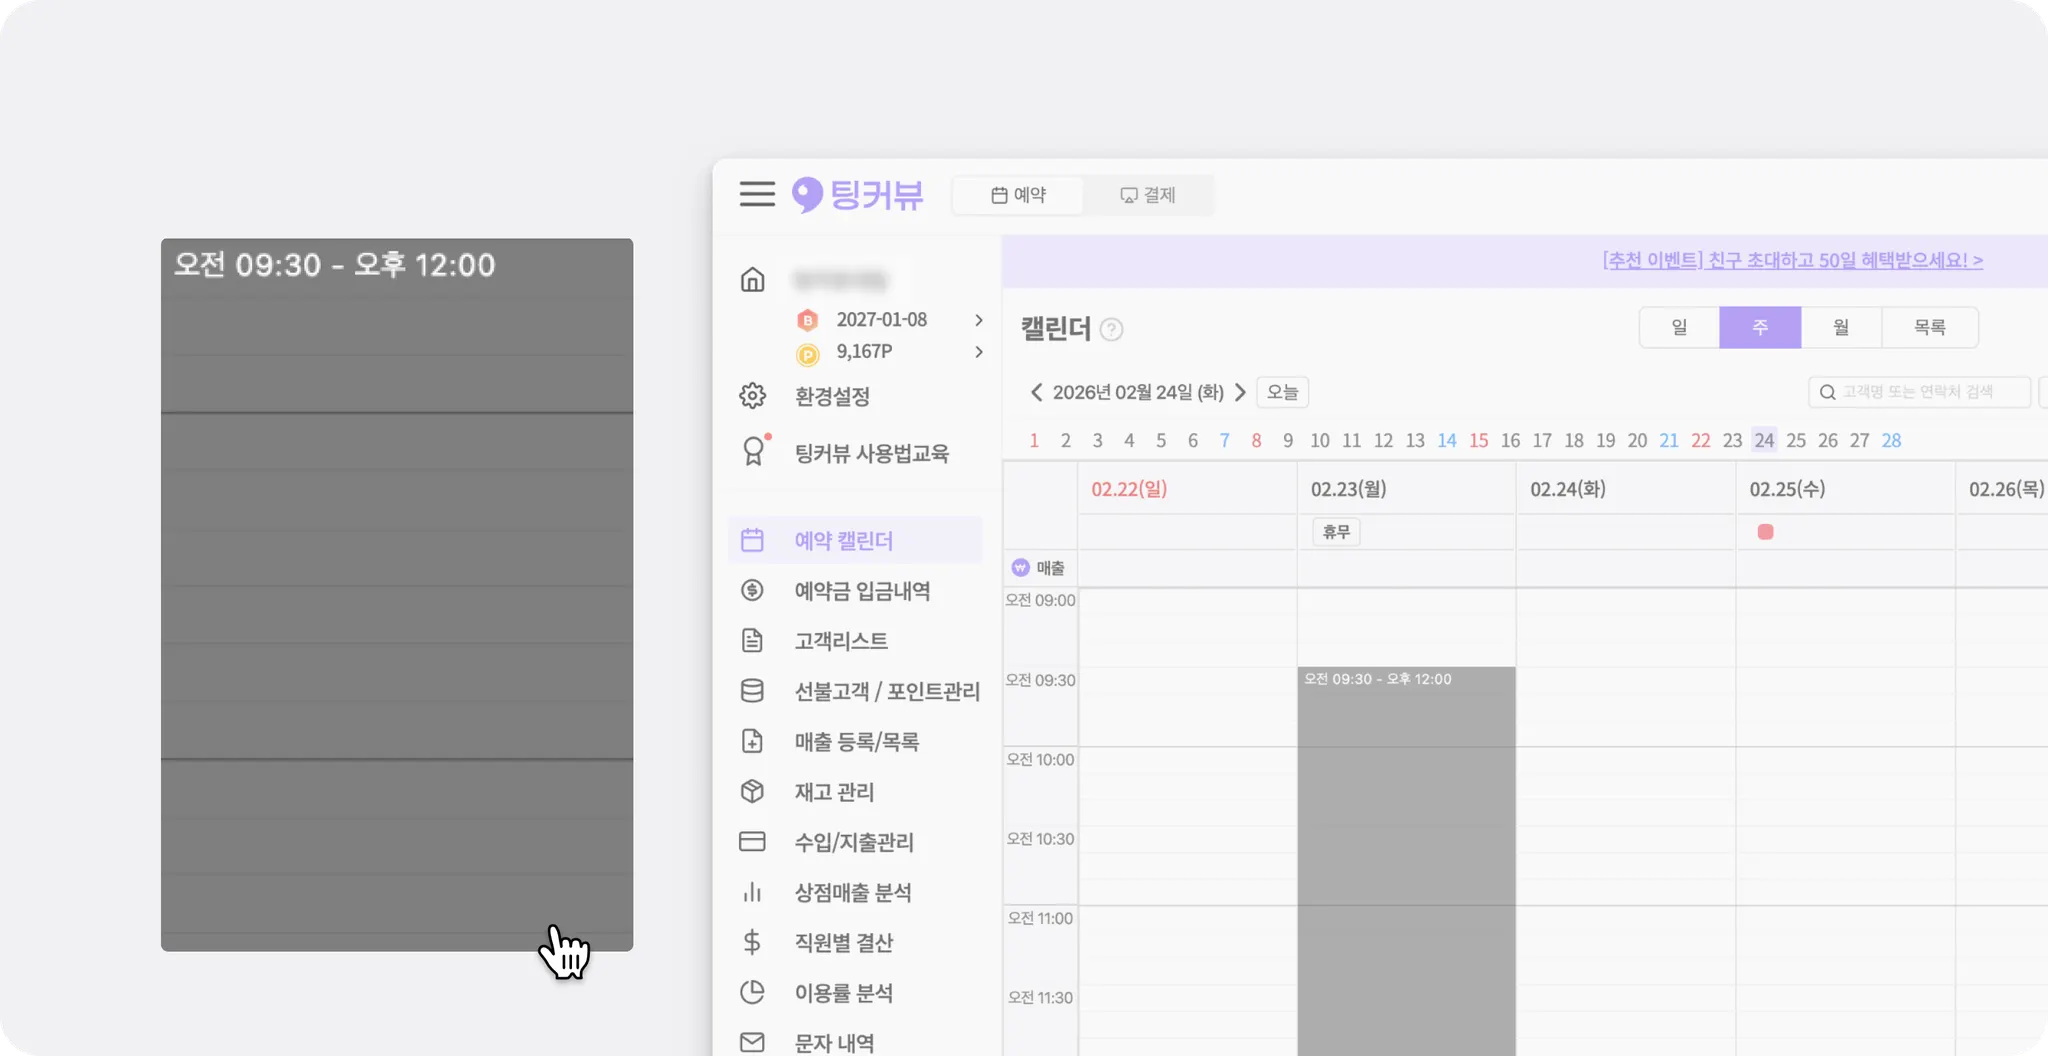The height and width of the screenshot is (1056, 2048).
Task: Click the 고객리스트 document icon
Action: 752,640
